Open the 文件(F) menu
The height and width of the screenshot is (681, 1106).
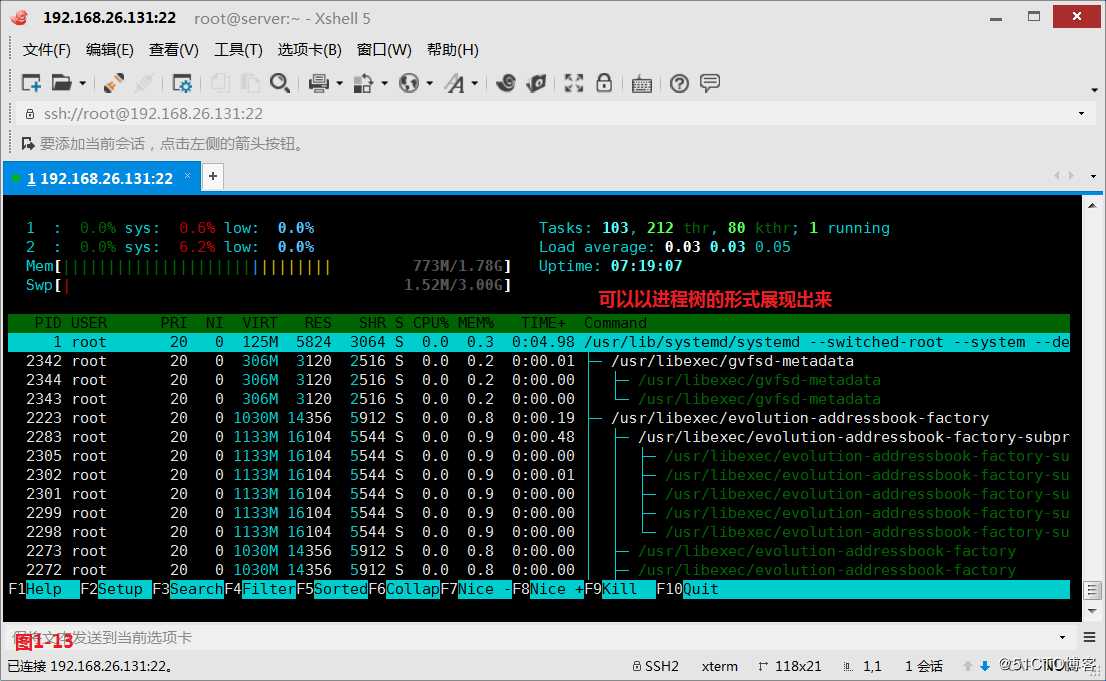click(x=47, y=49)
